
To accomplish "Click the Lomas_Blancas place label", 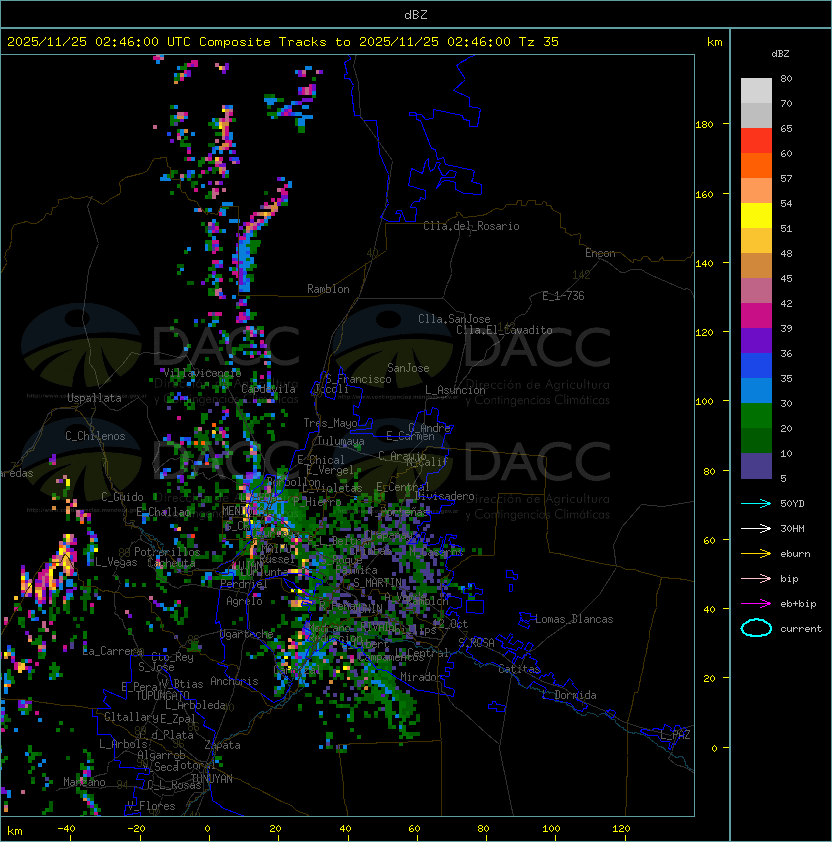I will (574, 619).
